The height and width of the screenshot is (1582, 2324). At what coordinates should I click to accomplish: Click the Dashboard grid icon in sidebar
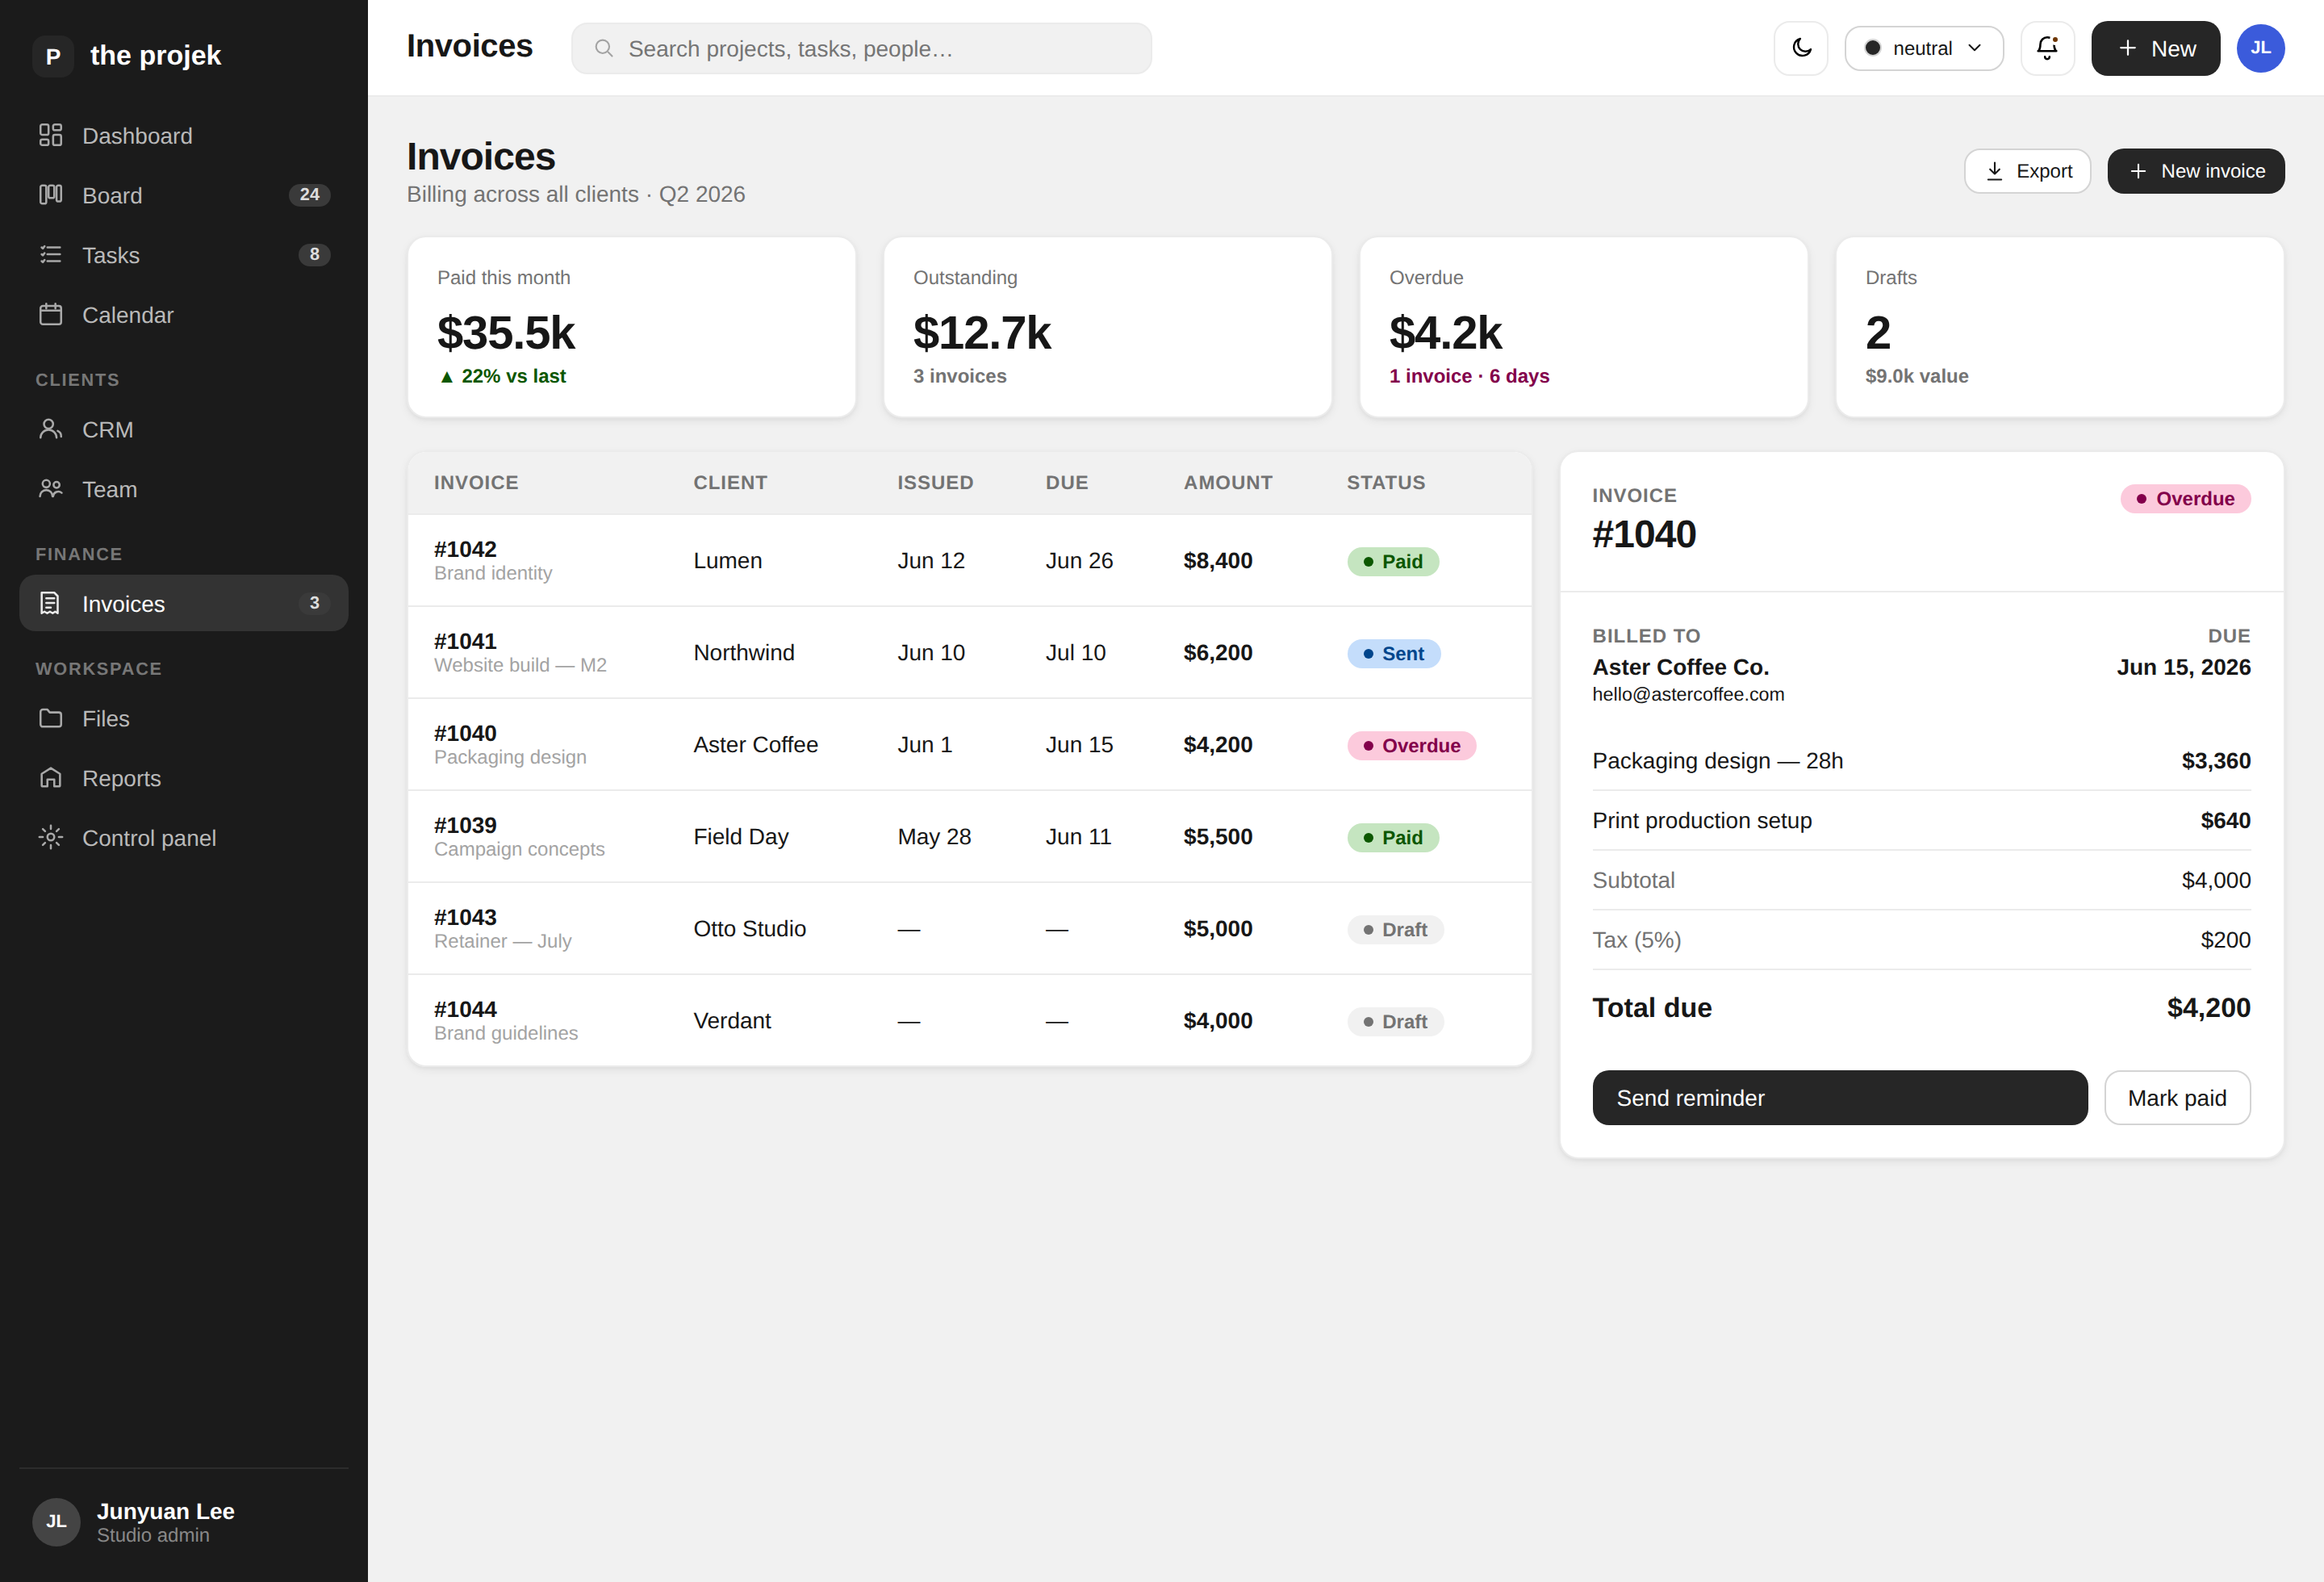click(x=51, y=135)
